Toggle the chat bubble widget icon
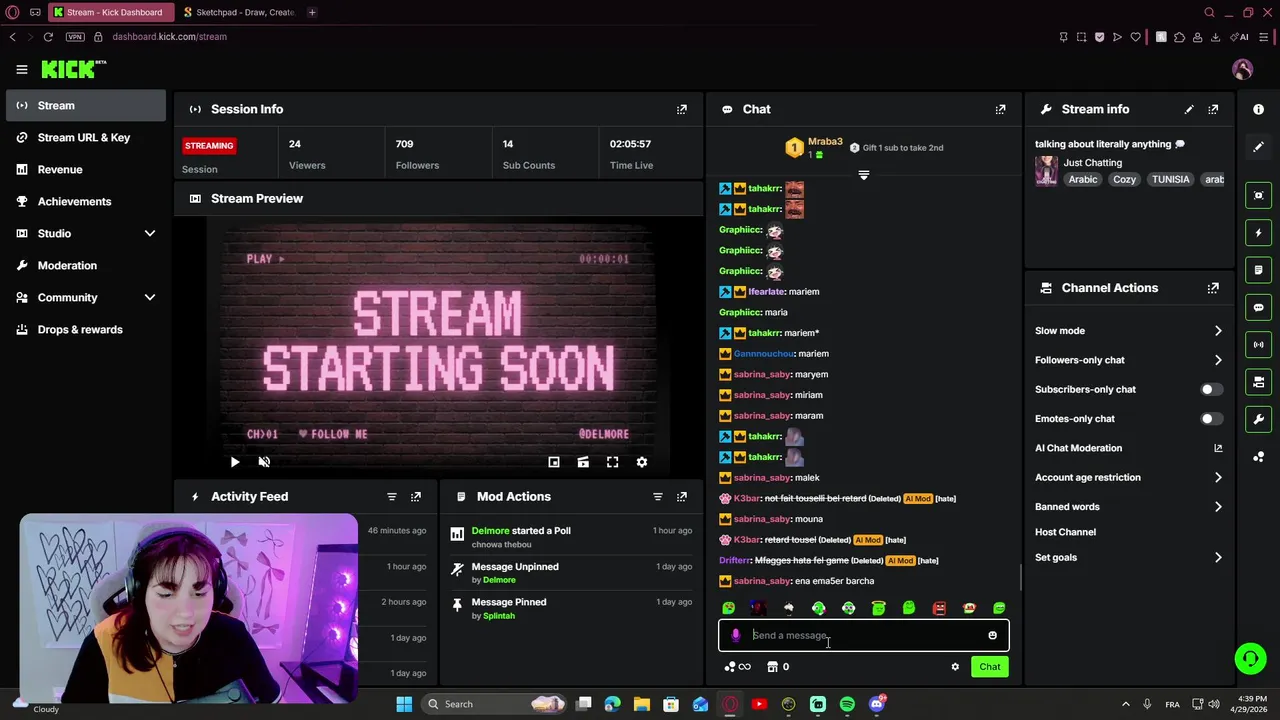The width and height of the screenshot is (1280, 720). click(1259, 307)
